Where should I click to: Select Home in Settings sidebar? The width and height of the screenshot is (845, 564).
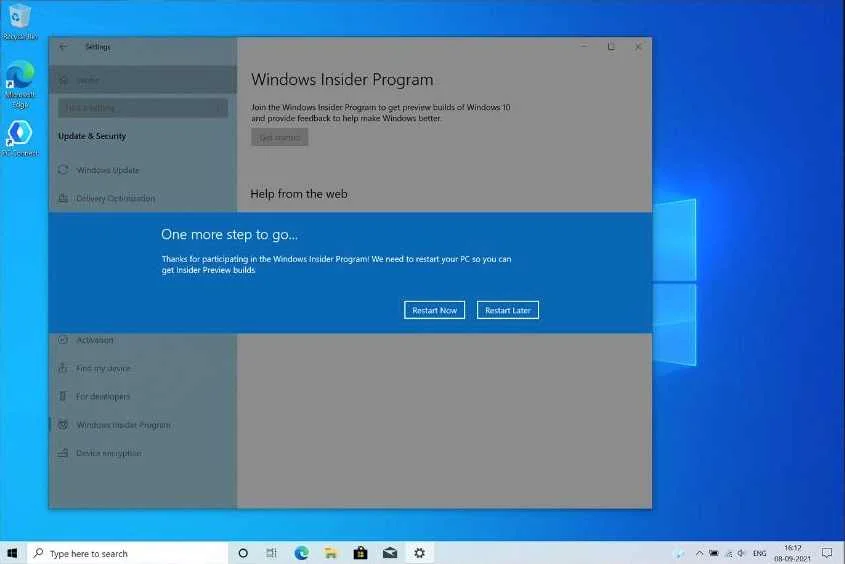(x=143, y=80)
